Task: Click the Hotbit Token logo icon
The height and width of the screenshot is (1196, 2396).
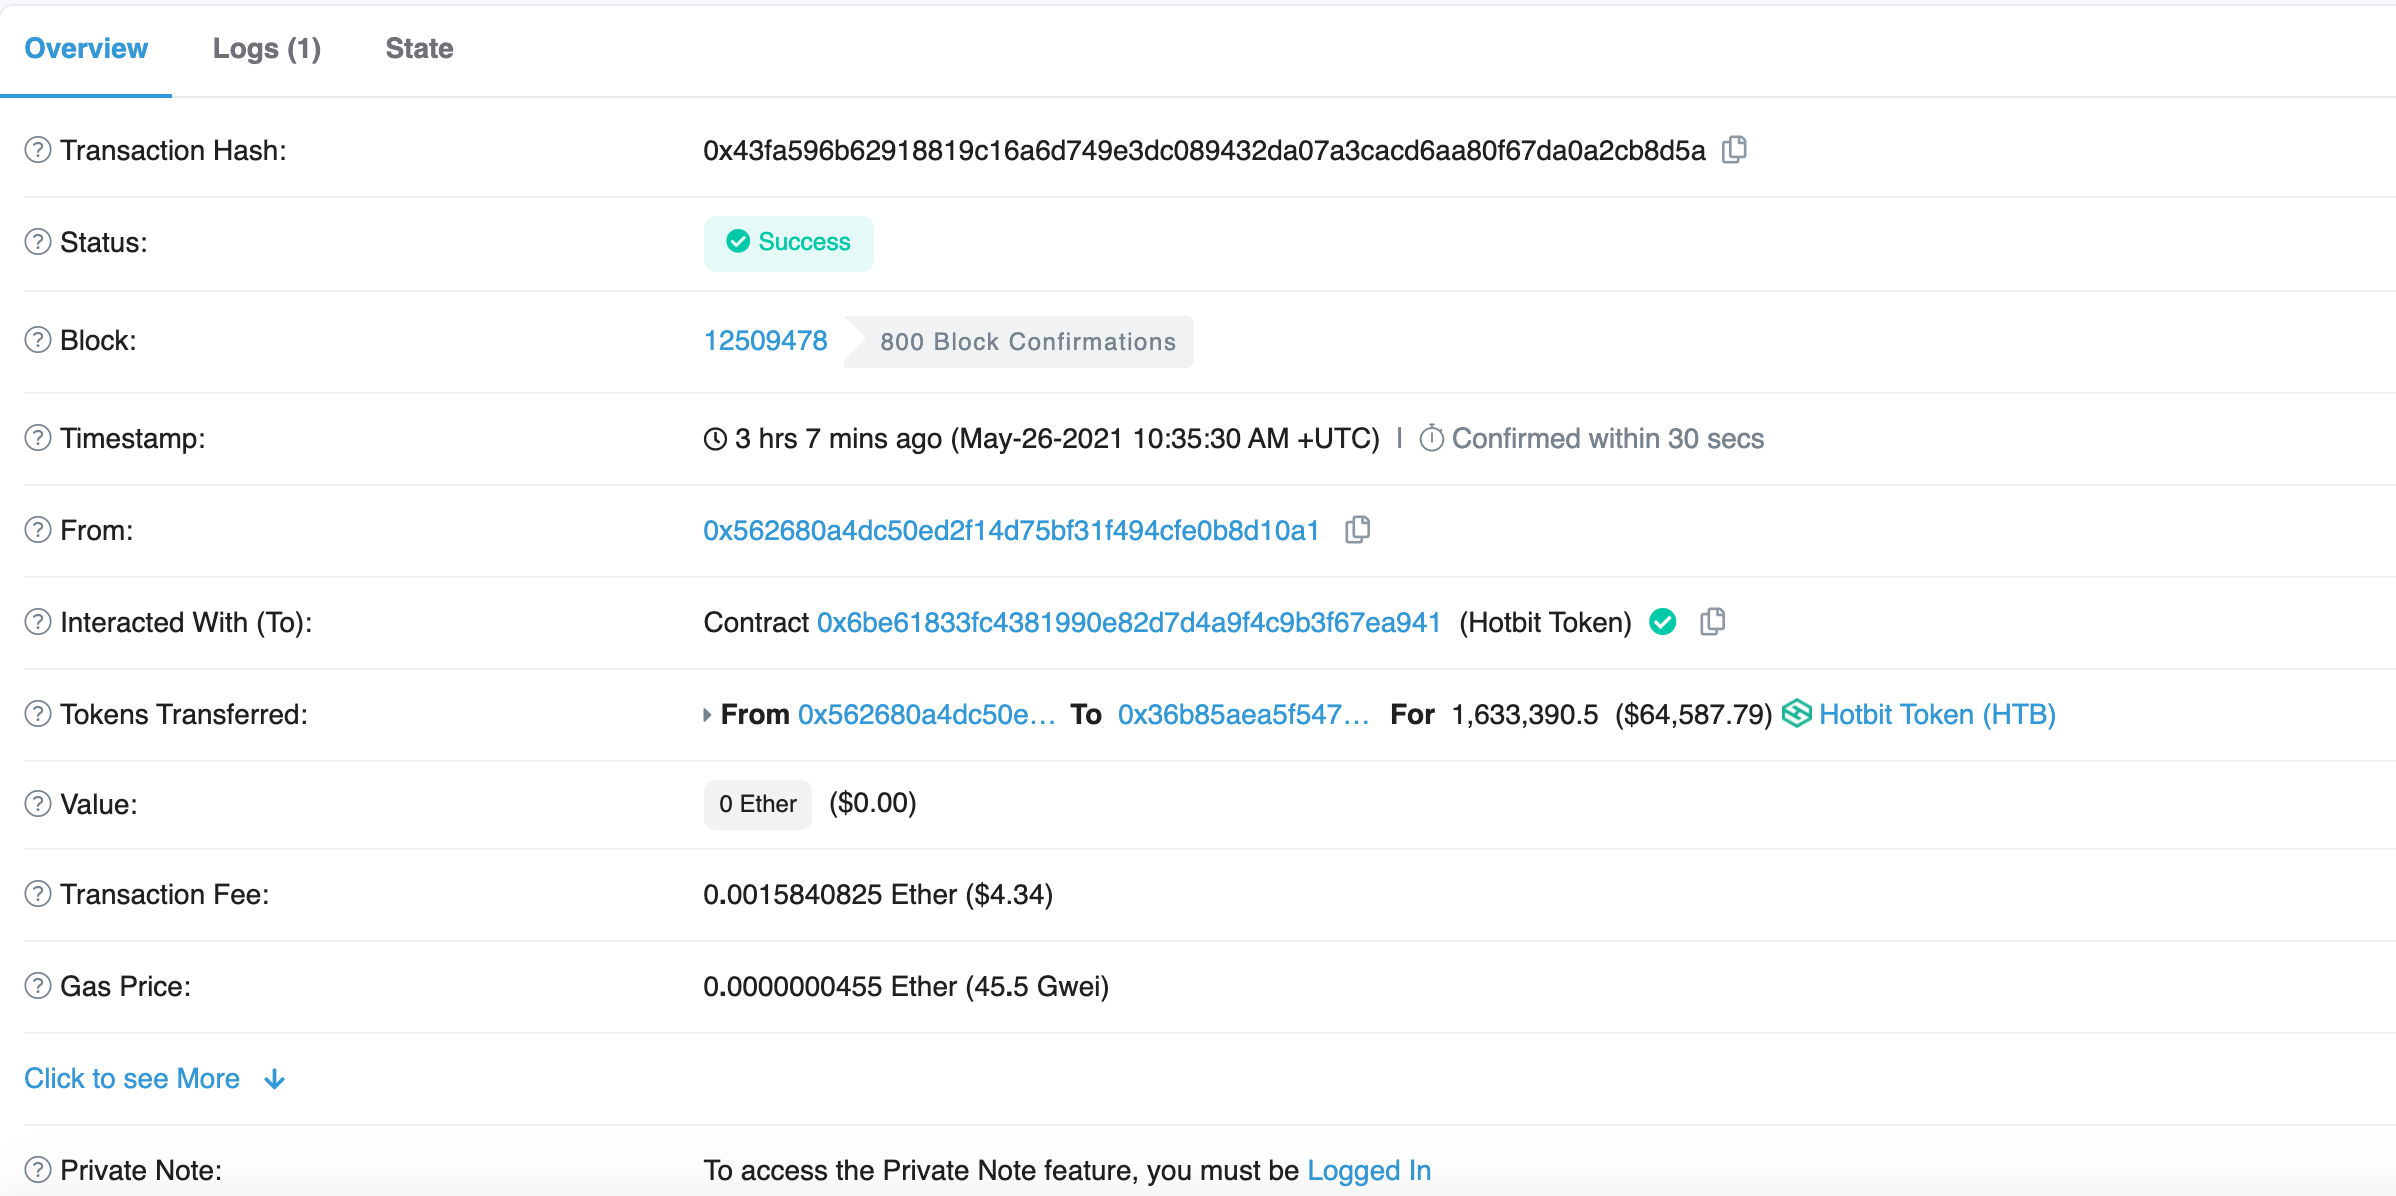Action: coord(1796,714)
